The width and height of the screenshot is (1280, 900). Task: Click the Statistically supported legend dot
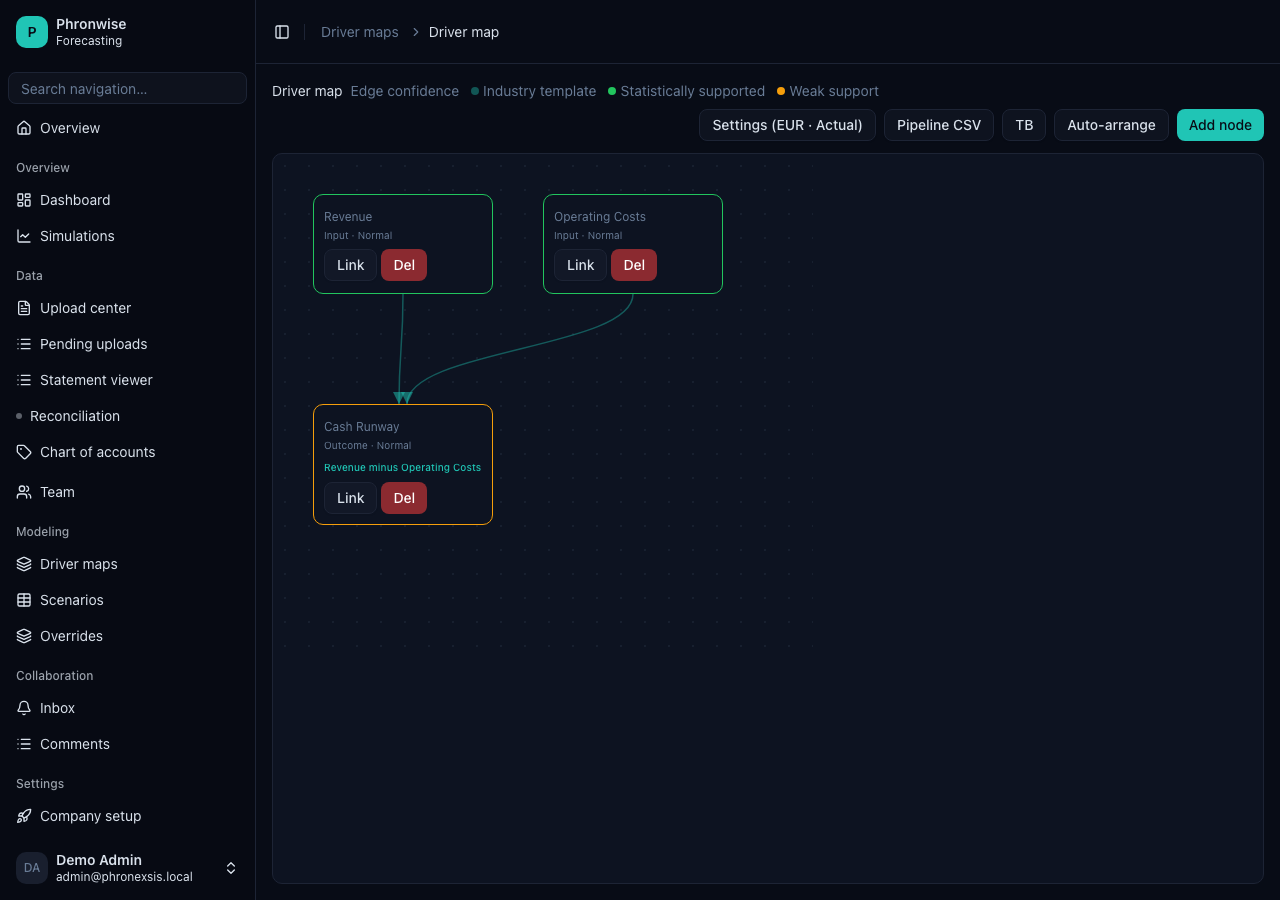612,91
